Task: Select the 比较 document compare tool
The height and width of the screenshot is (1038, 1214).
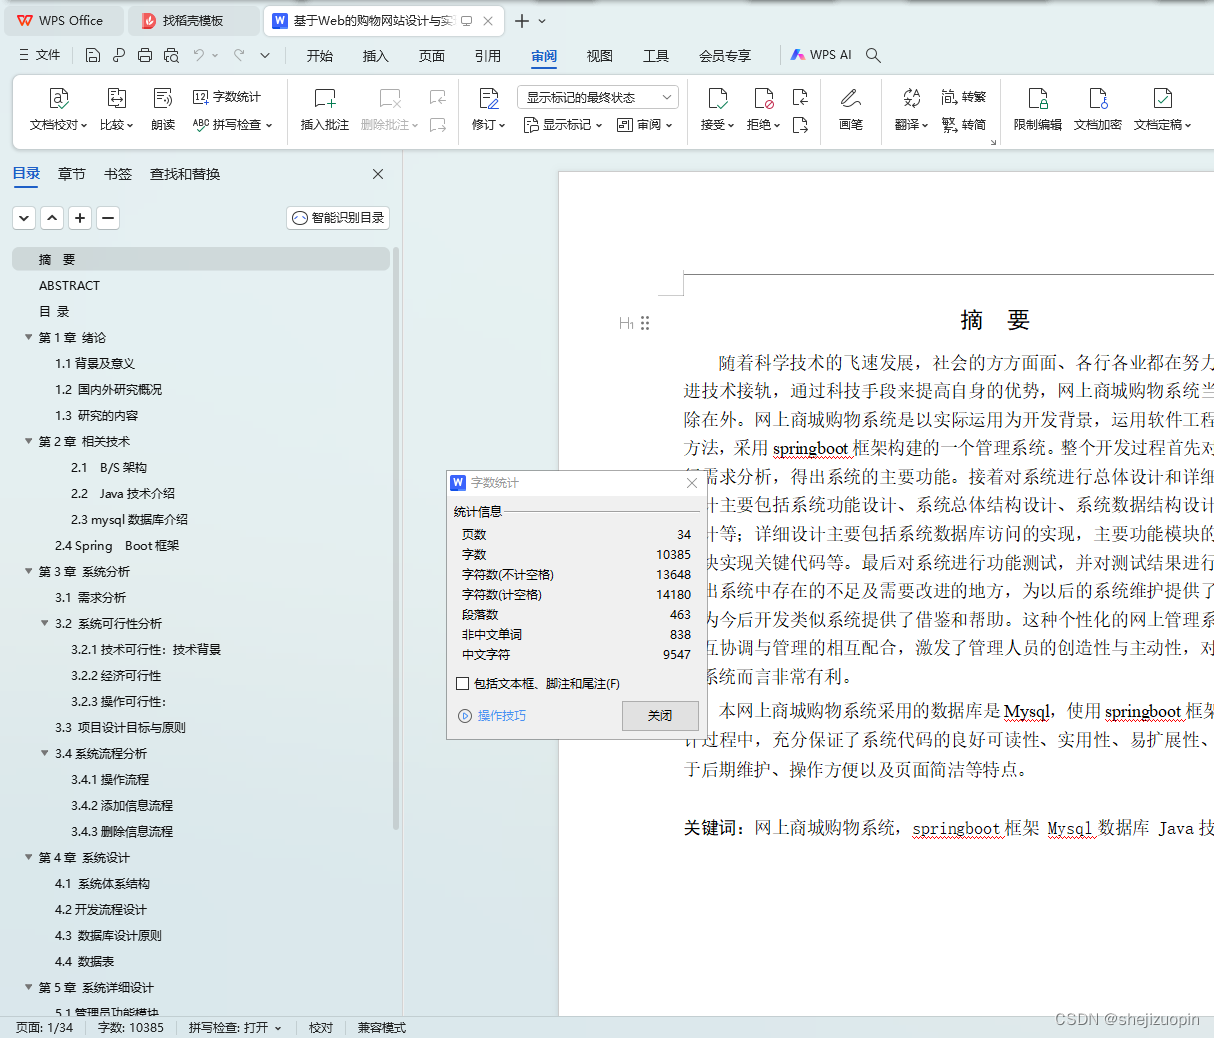Action: tap(115, 110)
